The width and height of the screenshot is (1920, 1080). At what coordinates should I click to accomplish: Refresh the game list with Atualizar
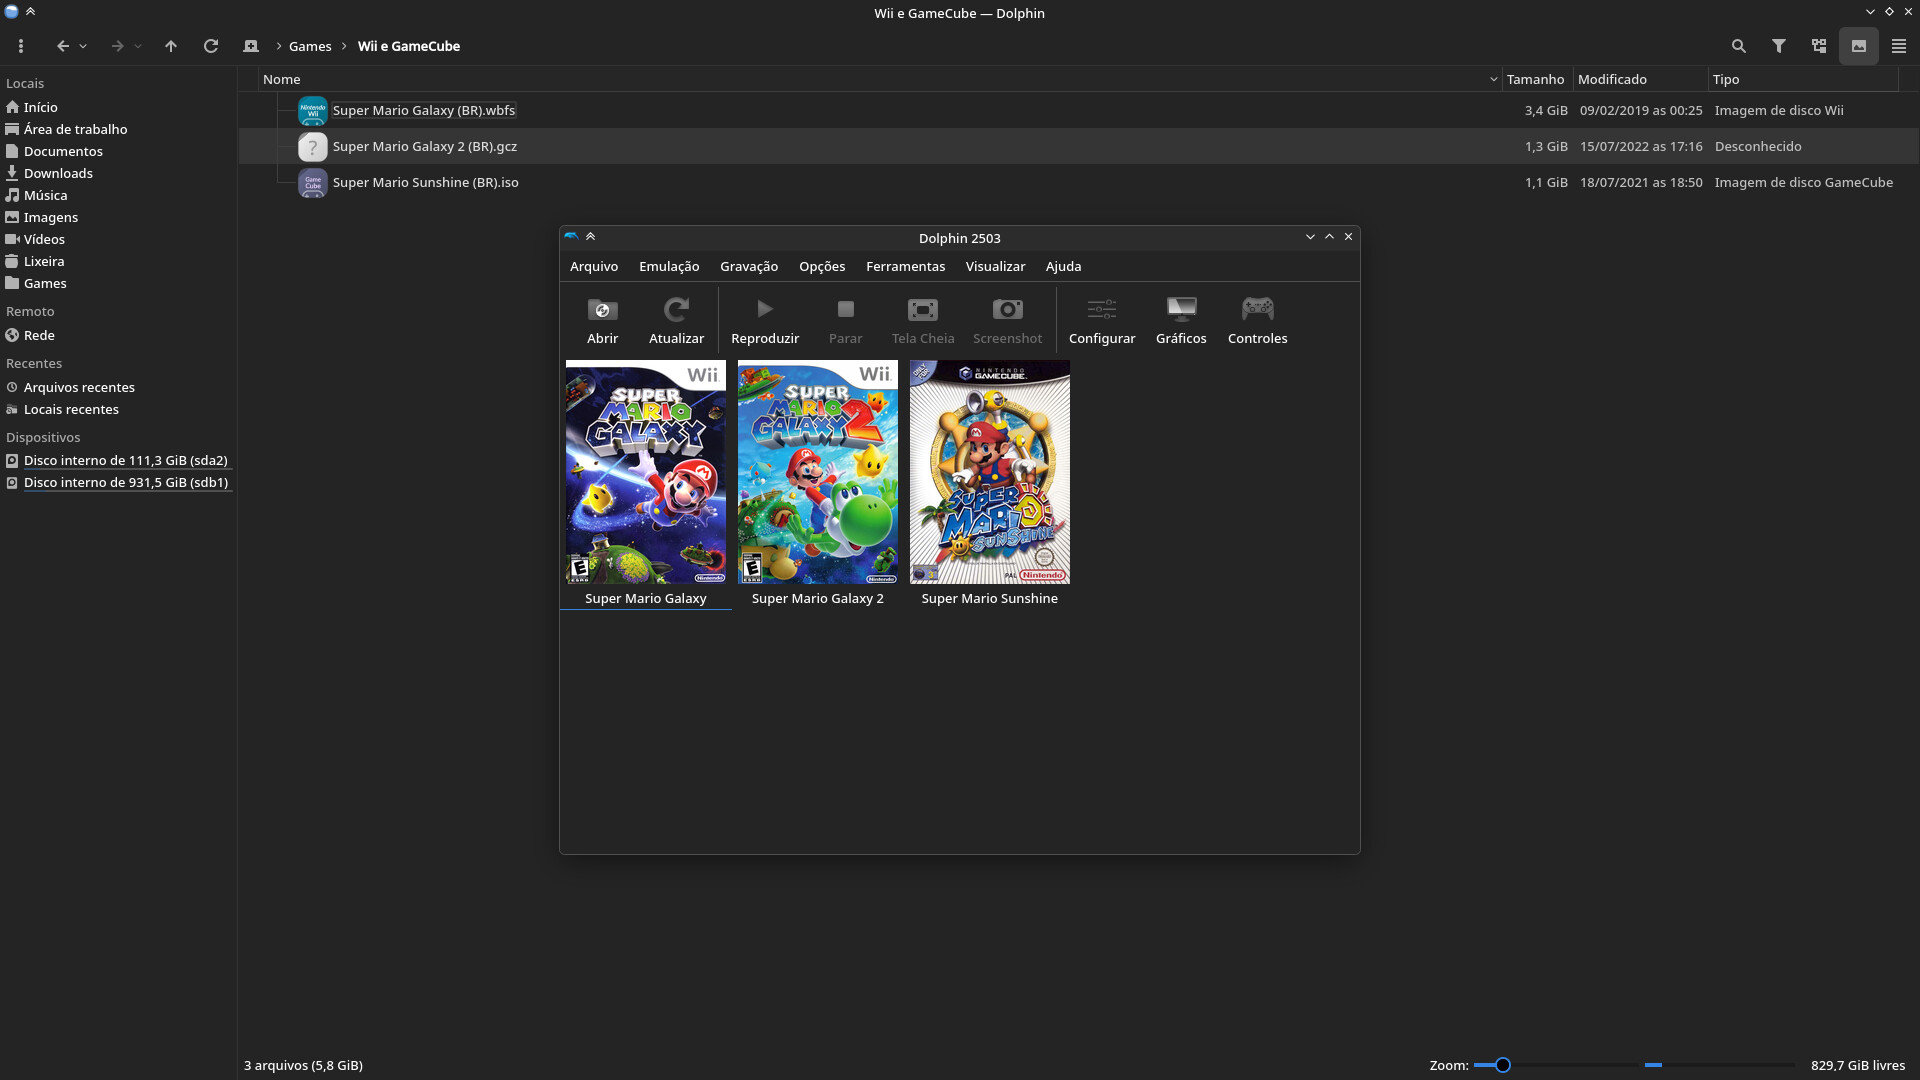pyautogui.click(x=676, y=310)
